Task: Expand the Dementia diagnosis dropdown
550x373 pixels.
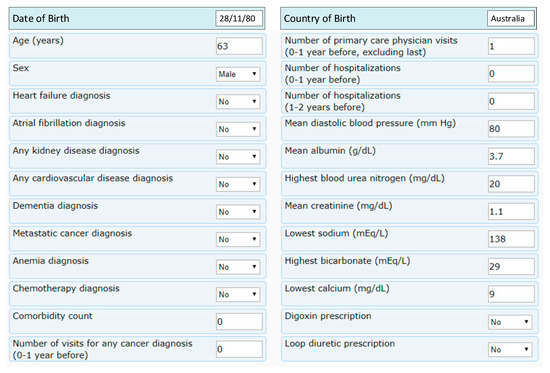Action: (238, 212)
